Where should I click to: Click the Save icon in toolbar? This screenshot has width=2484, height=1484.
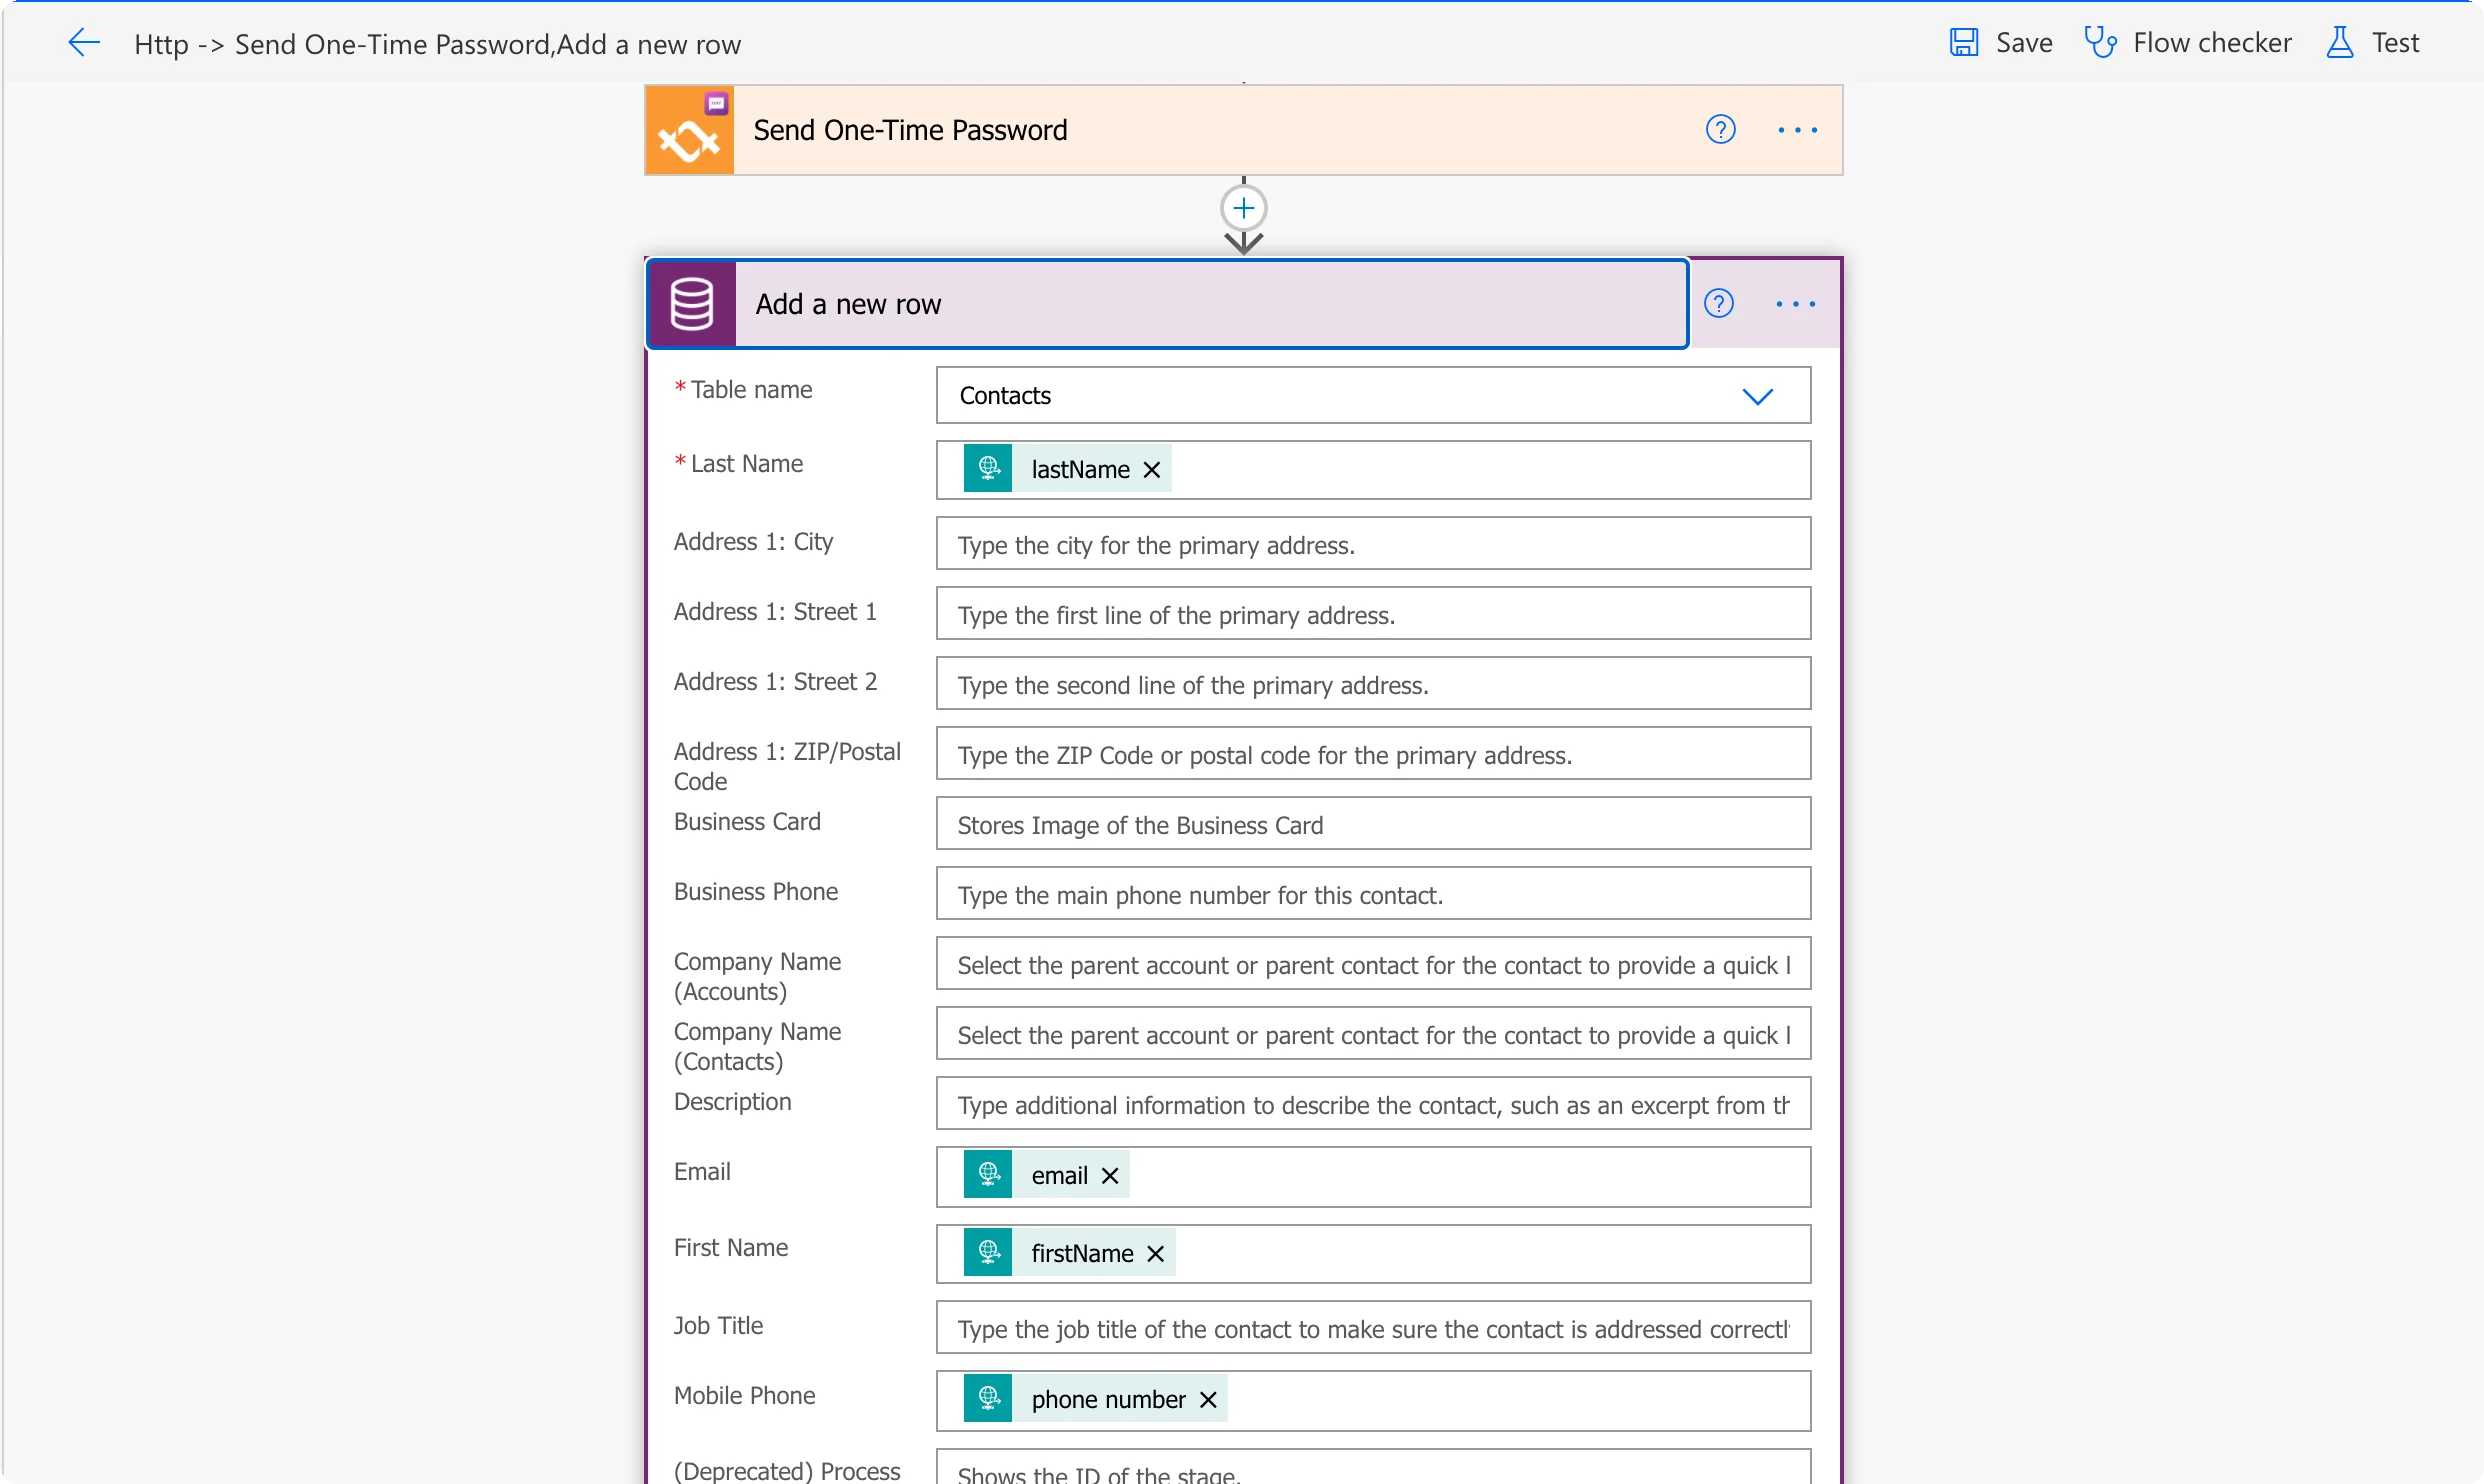click(1965, 39)
